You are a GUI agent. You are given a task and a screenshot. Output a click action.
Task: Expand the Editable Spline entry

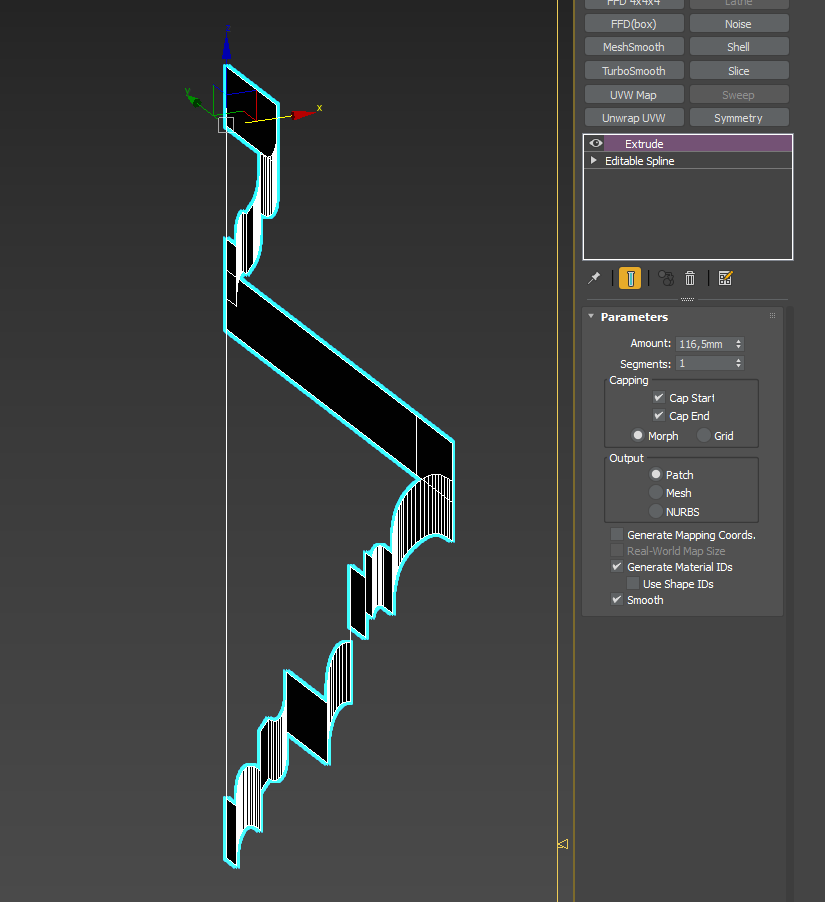coord(593,160)
